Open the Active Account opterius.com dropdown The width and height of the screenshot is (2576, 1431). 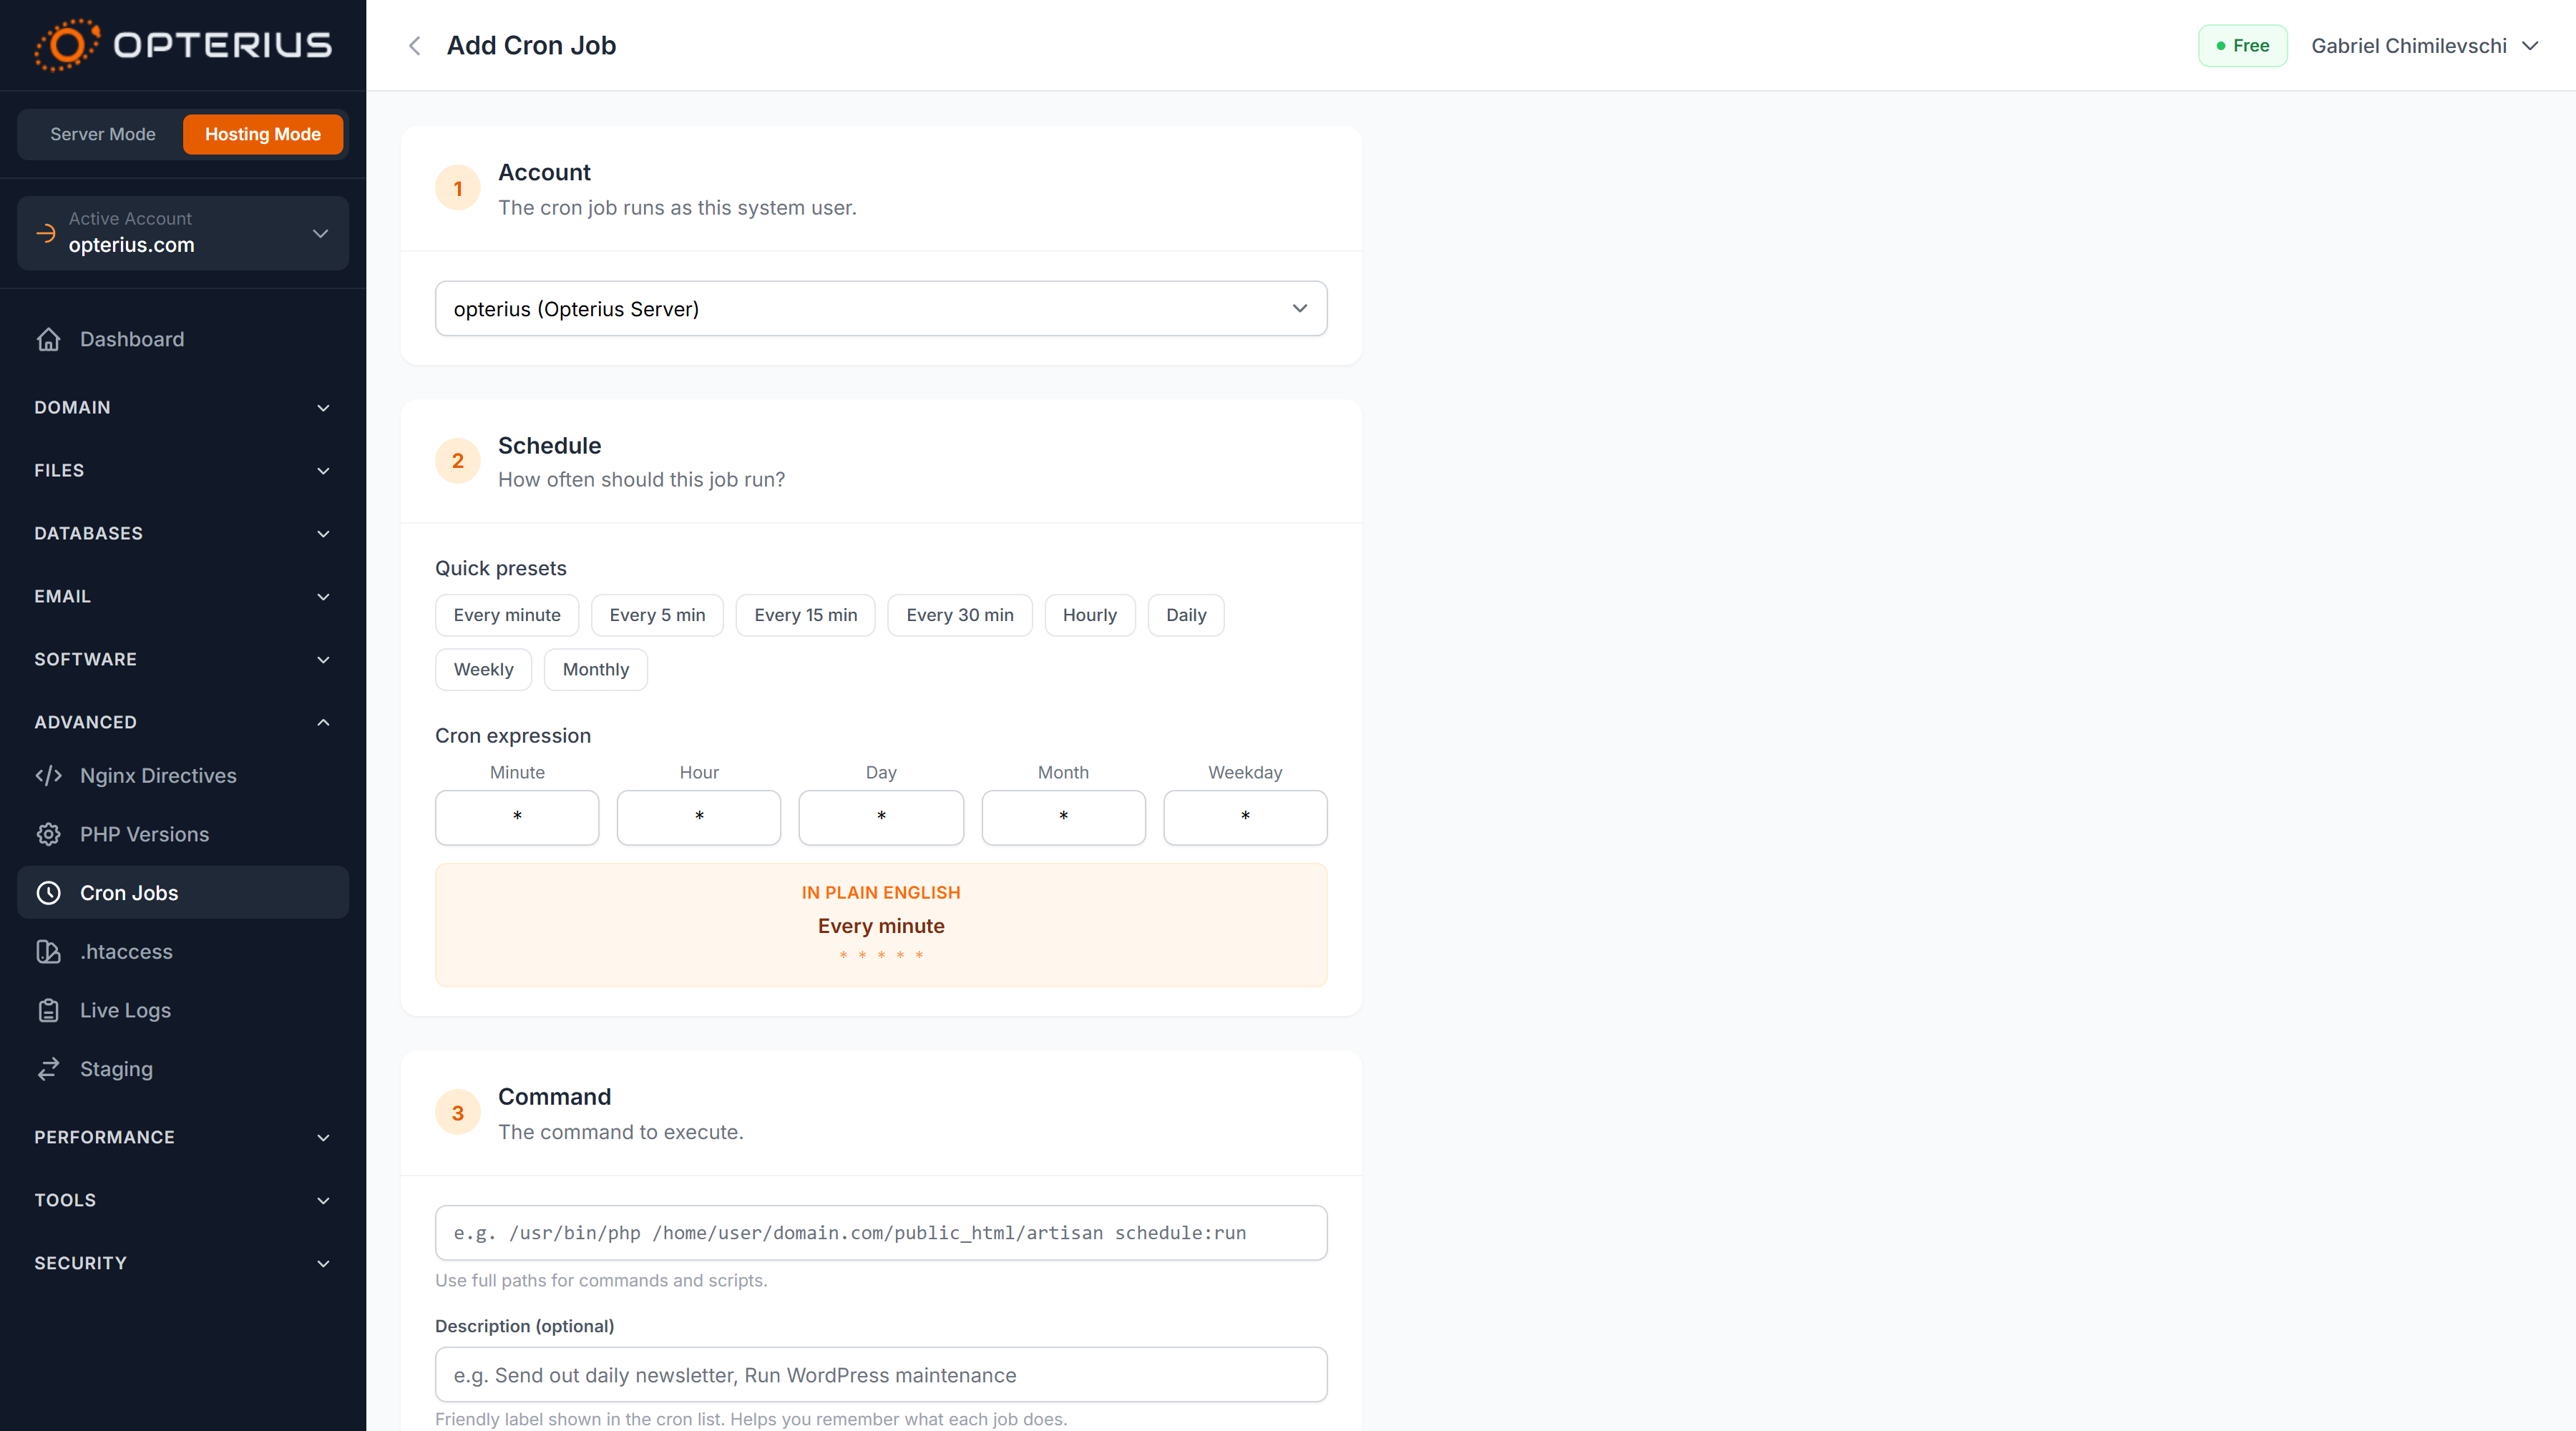tap(183, 233)
